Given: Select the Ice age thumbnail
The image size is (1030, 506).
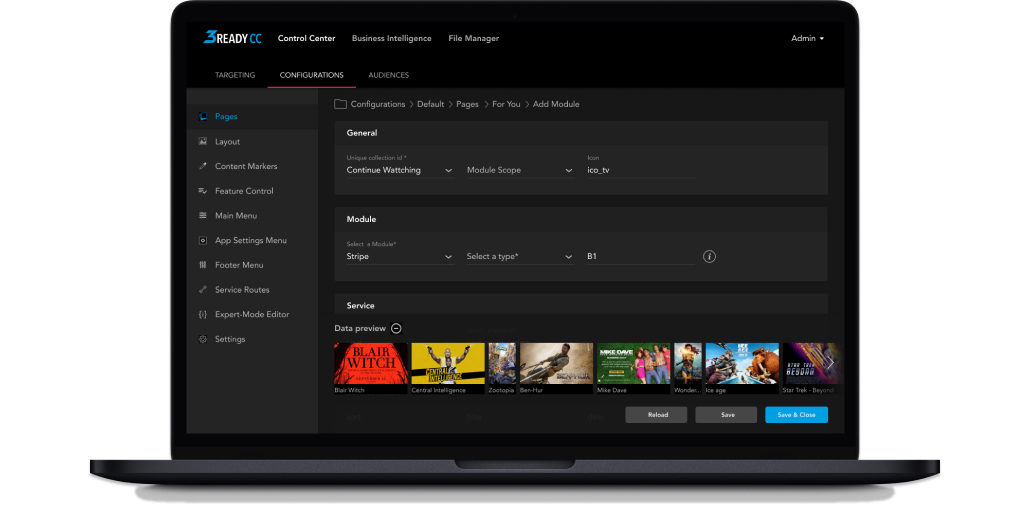Looking at the screenshot, I should click(742, 363).
